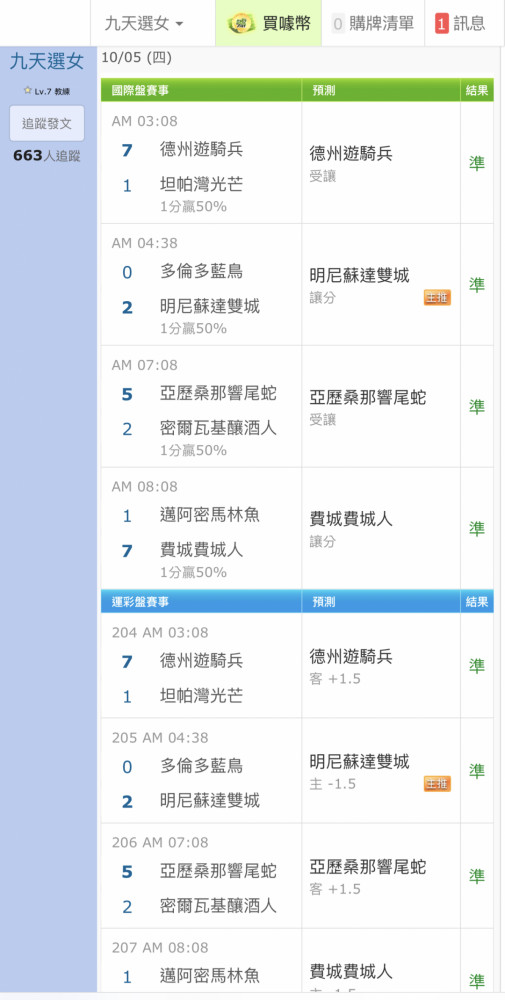Click the purchase list count badge
The width and height of the screenshot is (505, 1000).
coord(338,24)
